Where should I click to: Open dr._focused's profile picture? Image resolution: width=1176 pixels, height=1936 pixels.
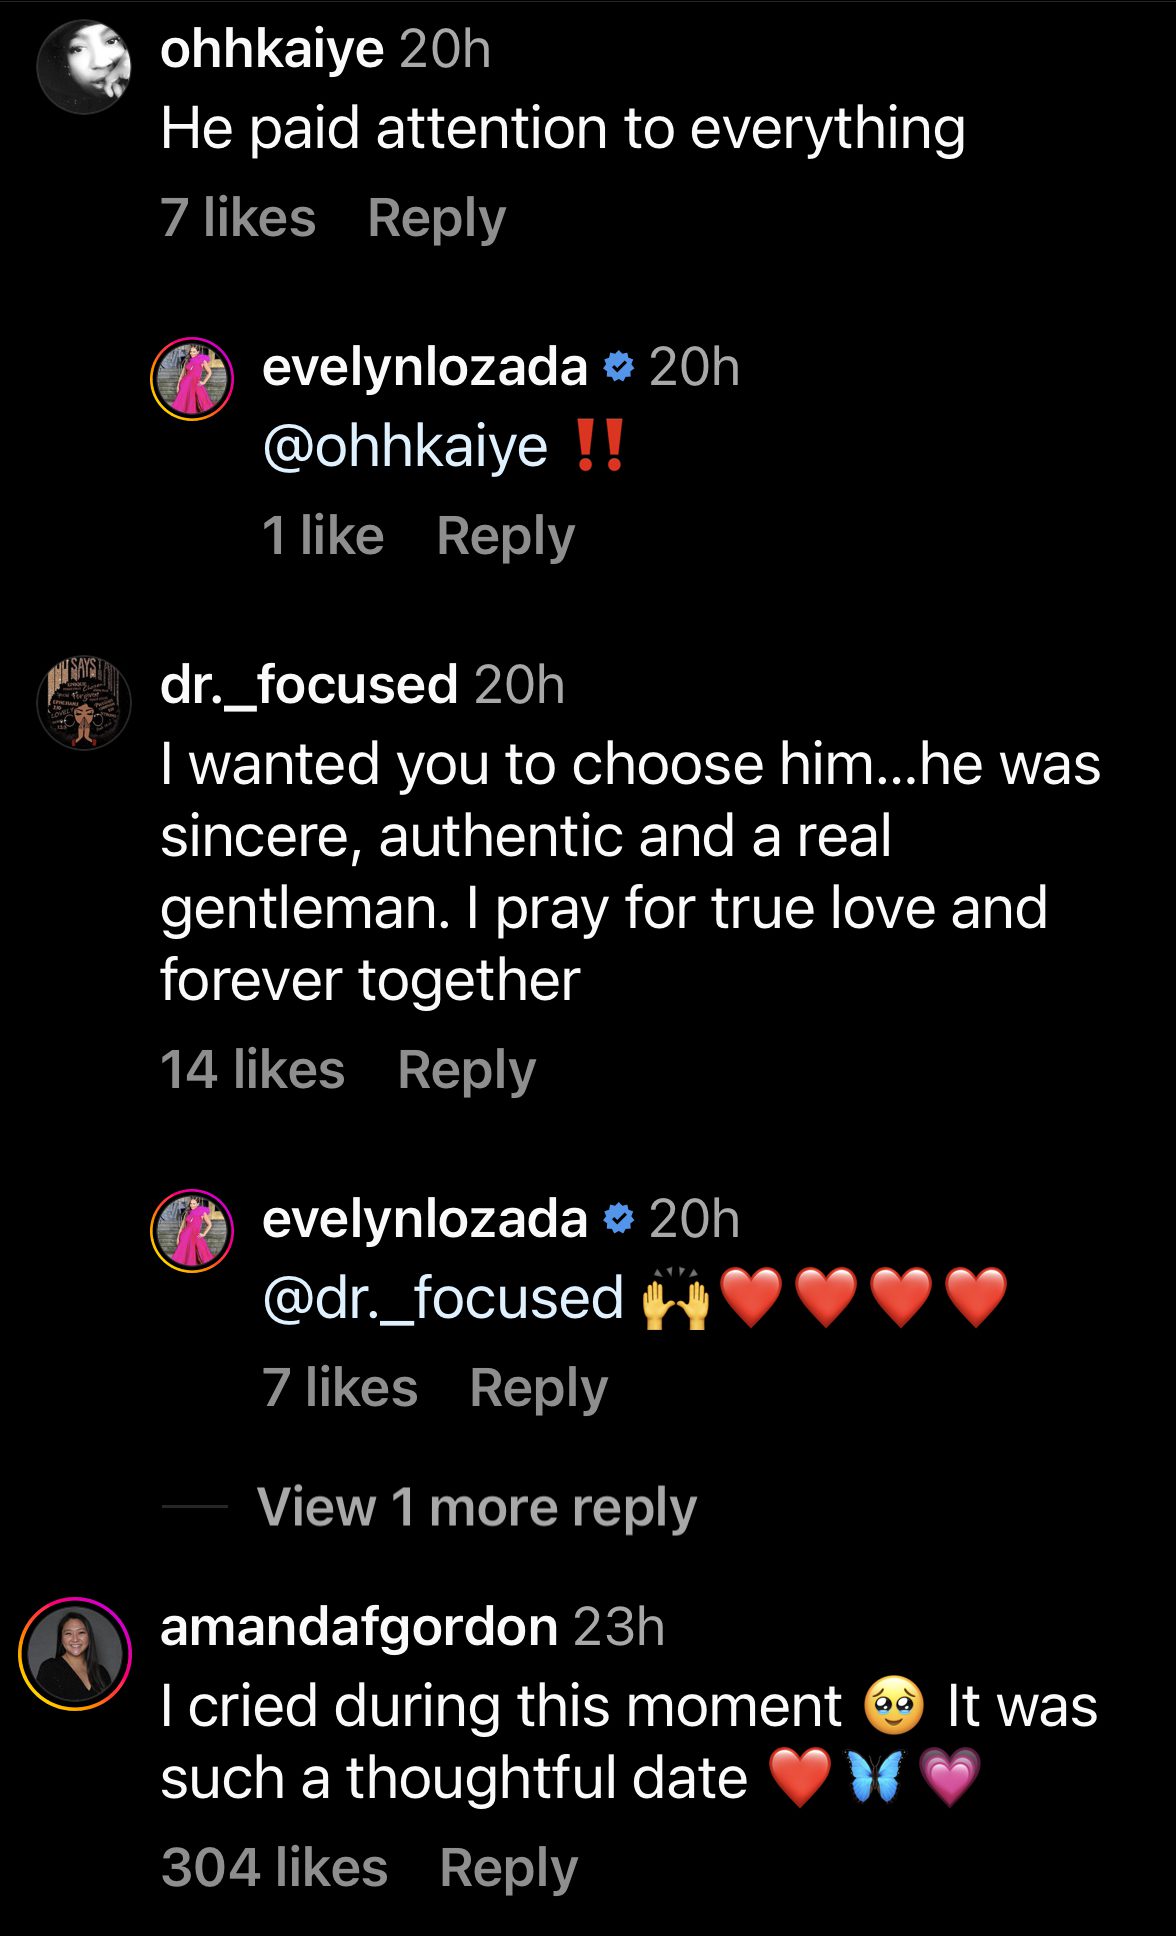coord(84,703)
